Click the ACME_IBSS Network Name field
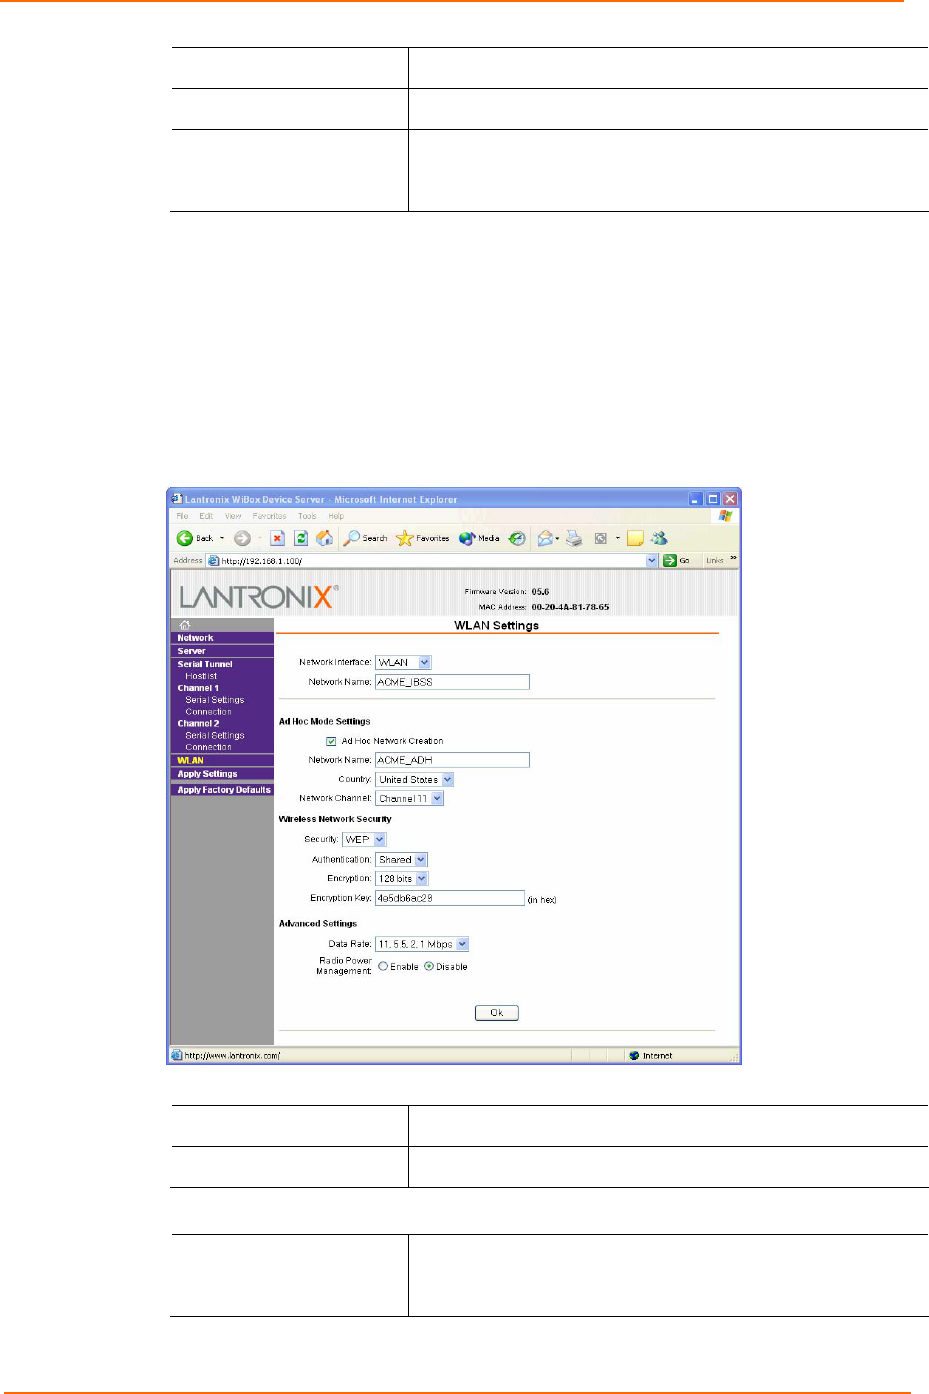 tap(452, 682)
